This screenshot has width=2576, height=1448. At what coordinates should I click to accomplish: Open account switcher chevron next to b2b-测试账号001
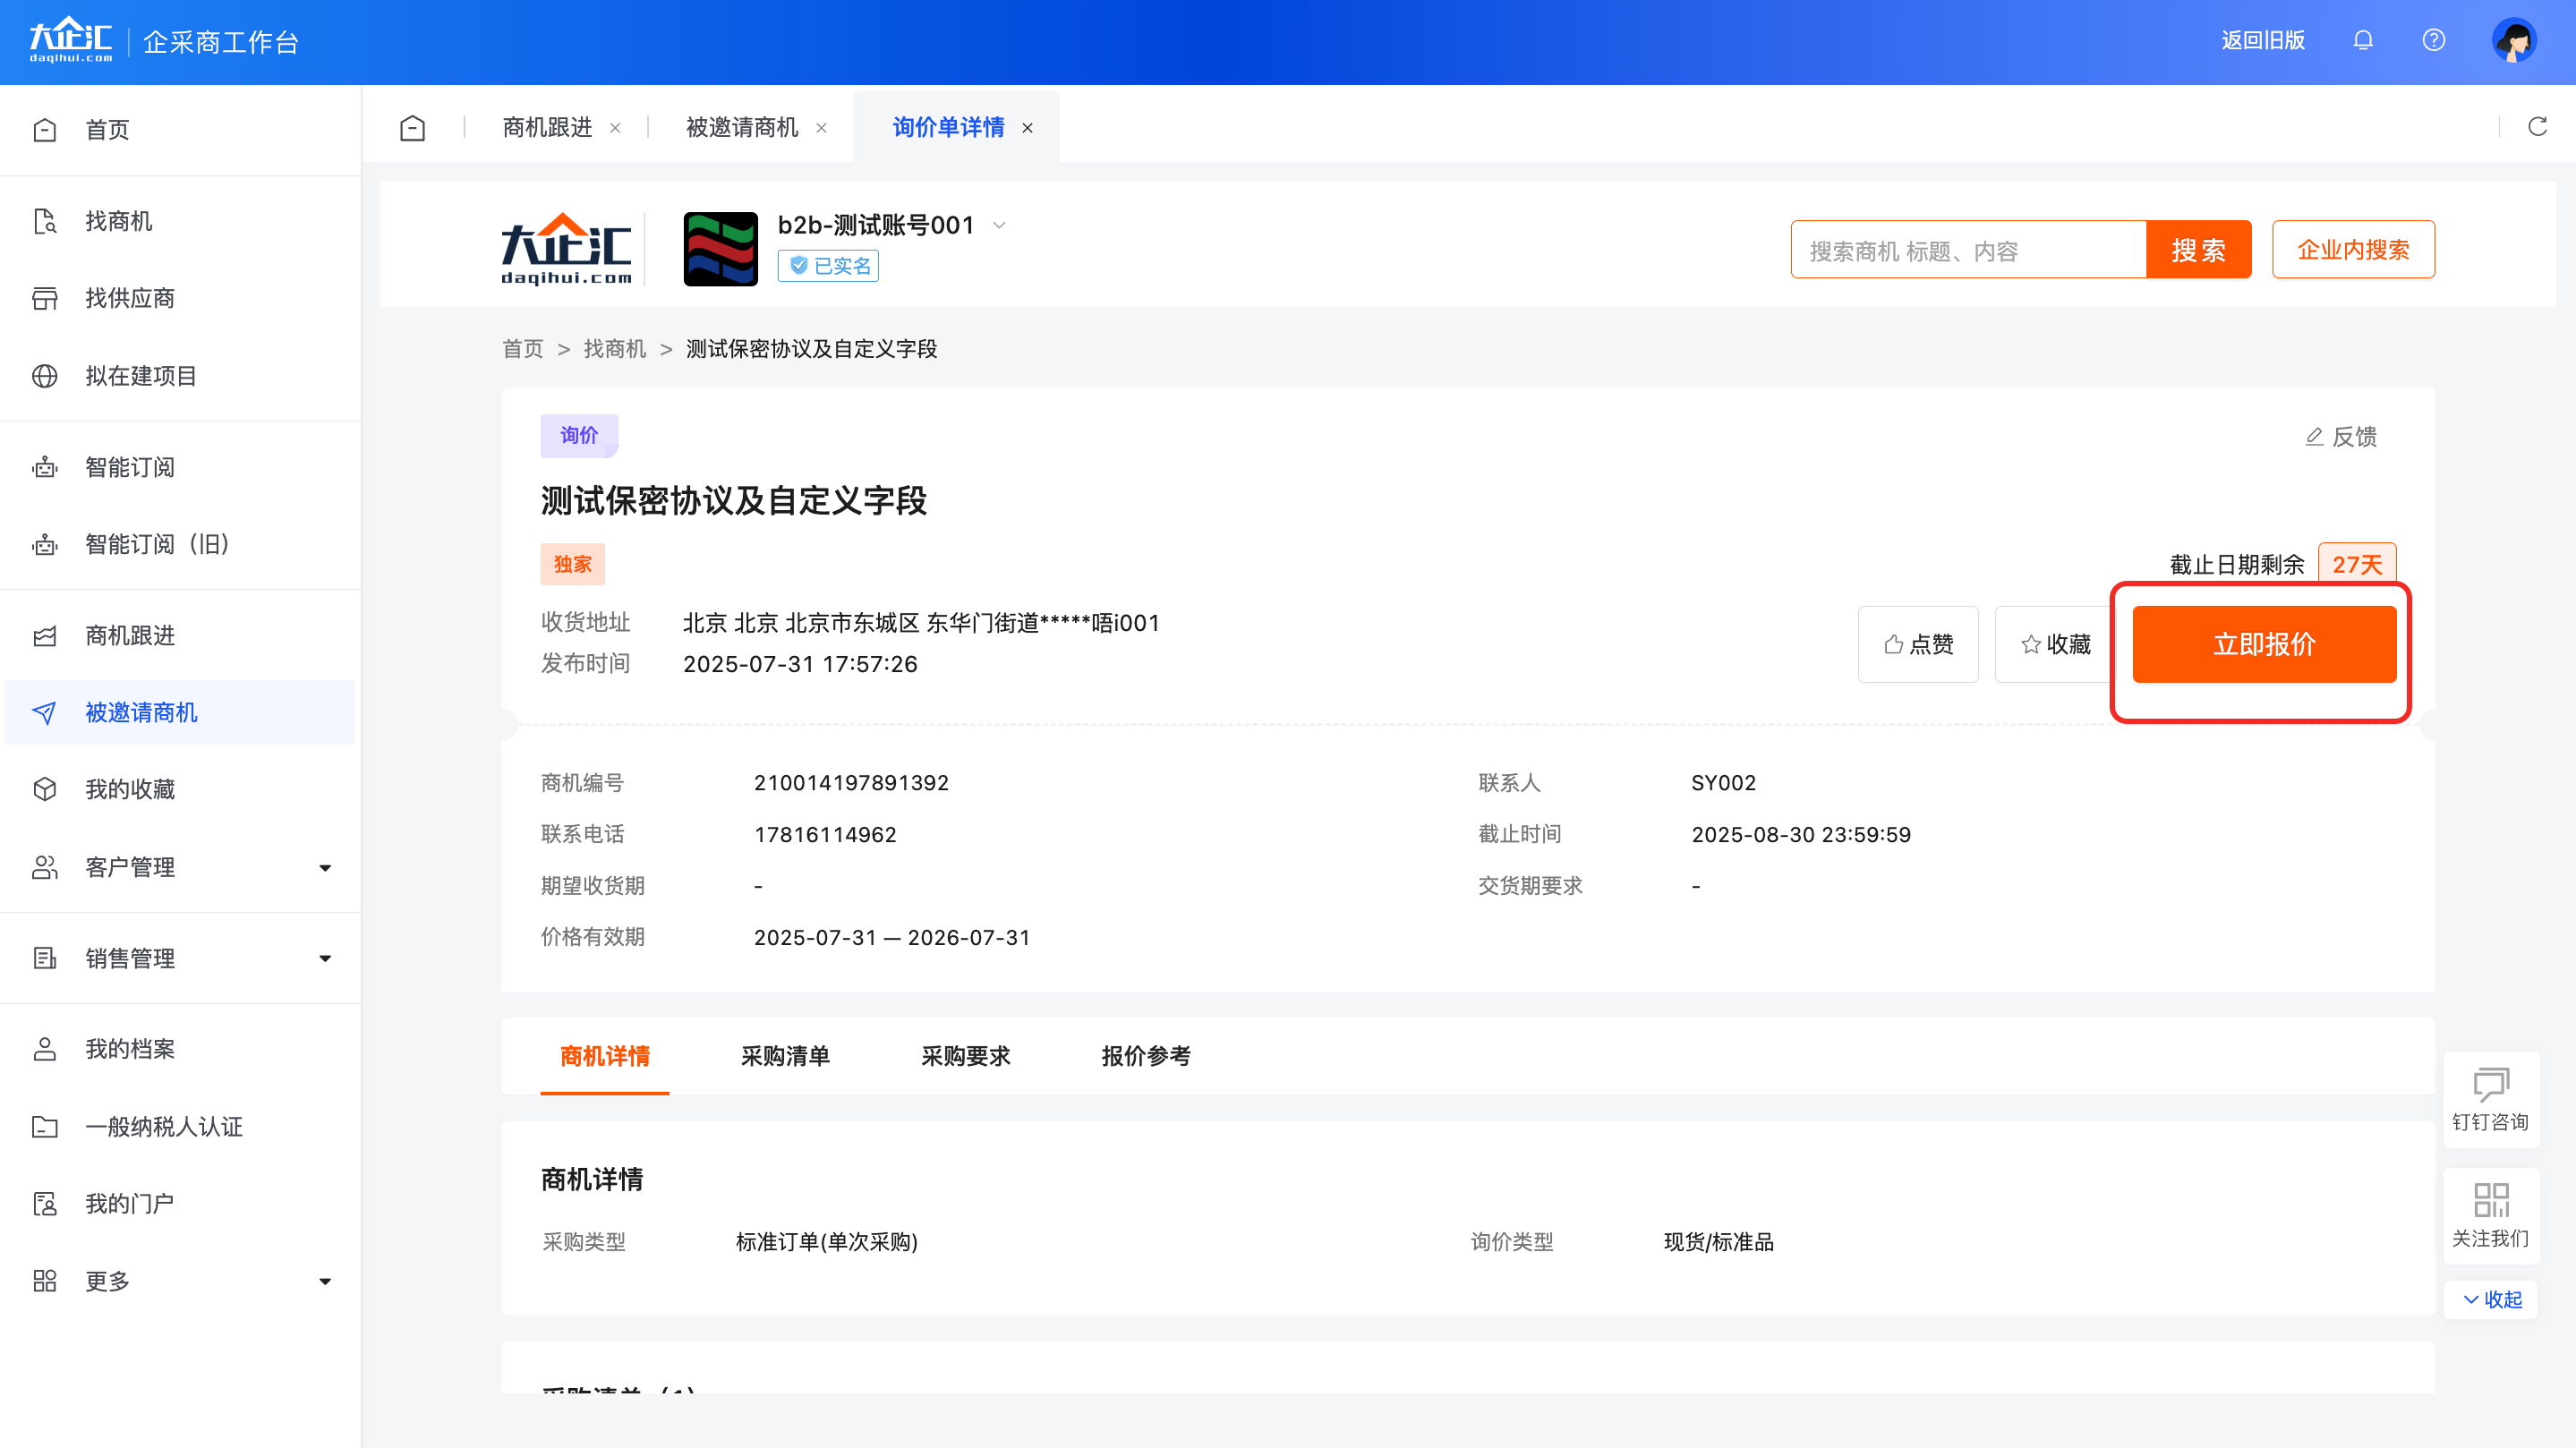coord(999,226)
